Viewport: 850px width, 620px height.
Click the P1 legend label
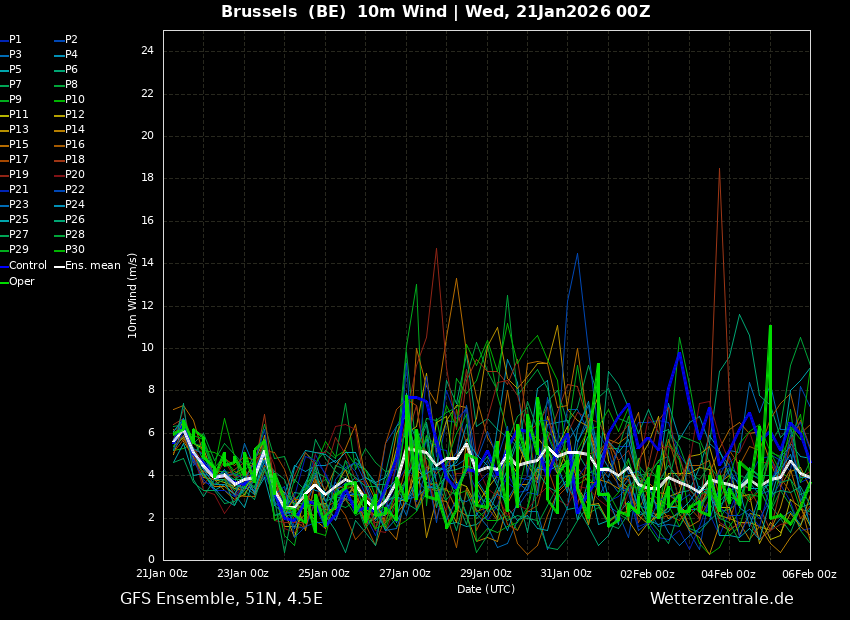[x=15, y=40]
